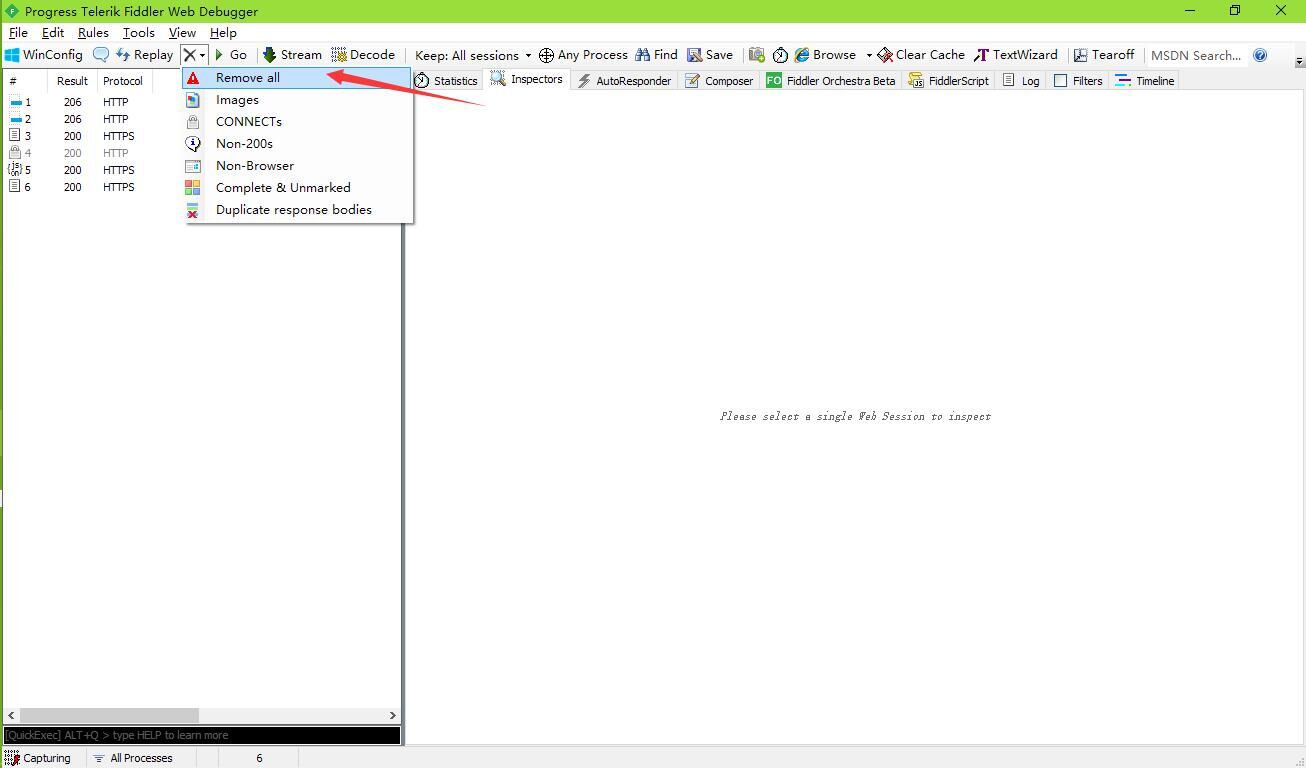Choose Duplicate response bodies entry

tap(297, 210)
